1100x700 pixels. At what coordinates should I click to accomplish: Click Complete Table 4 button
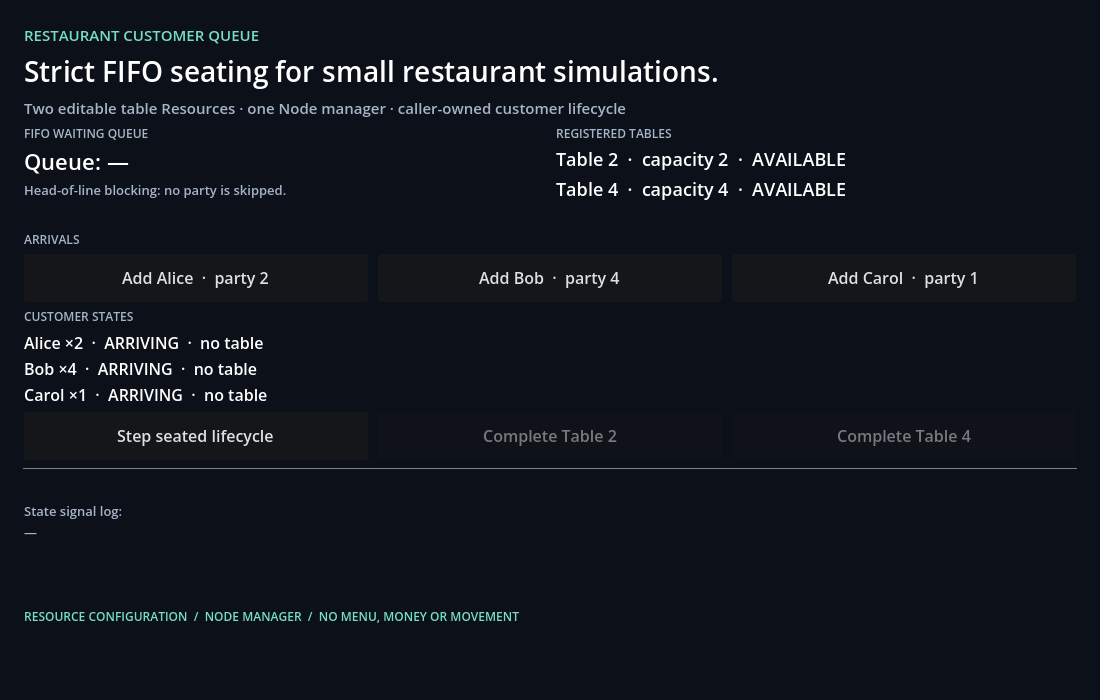pyautogui.click(x=904, y=436)
